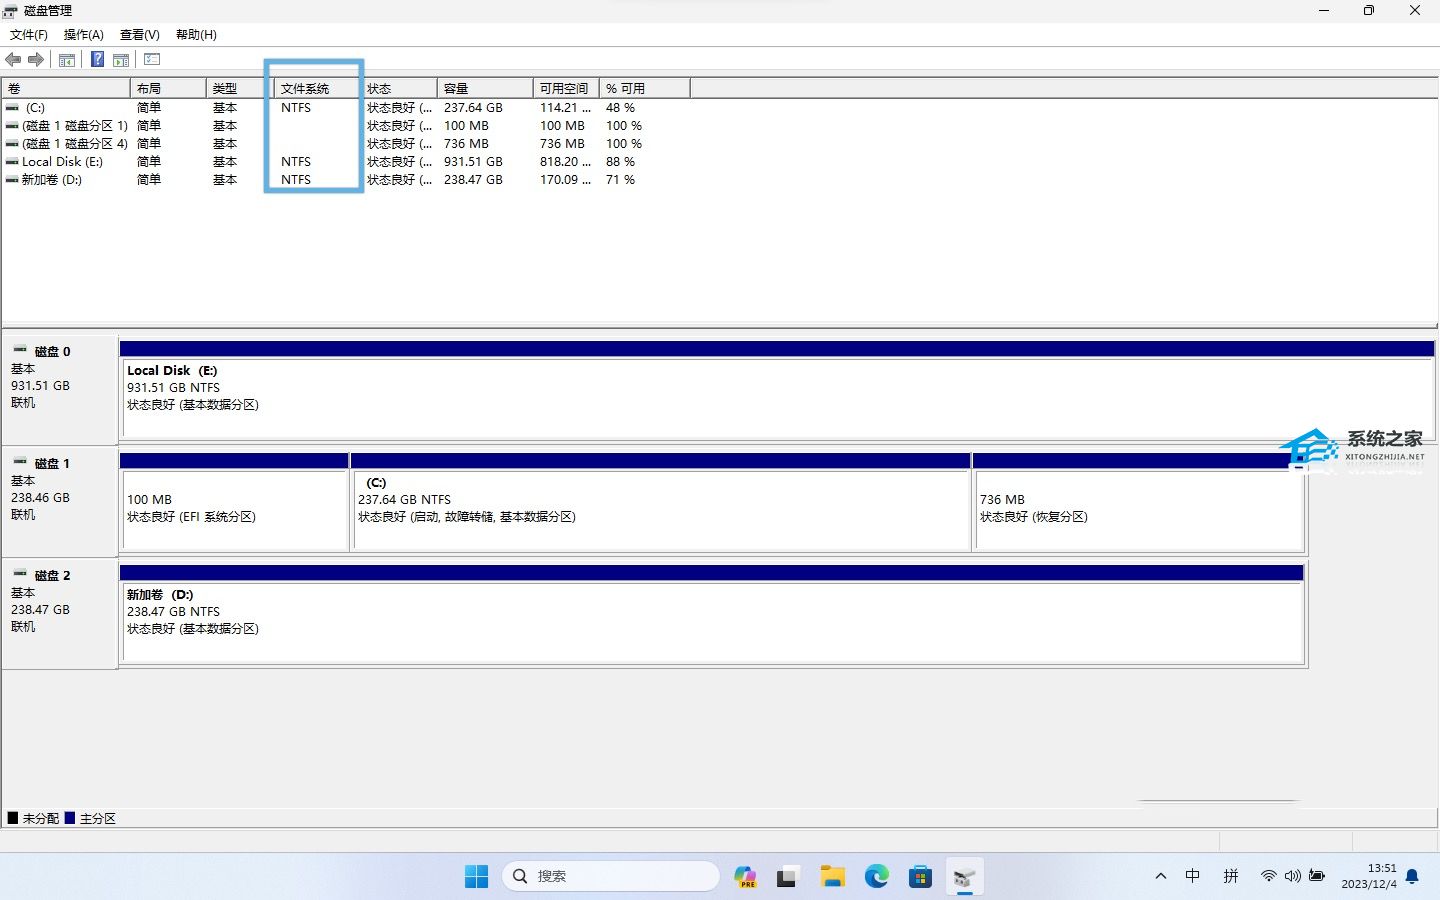
Task: Open the 查看(V) view menu
Action: [138, 34]
